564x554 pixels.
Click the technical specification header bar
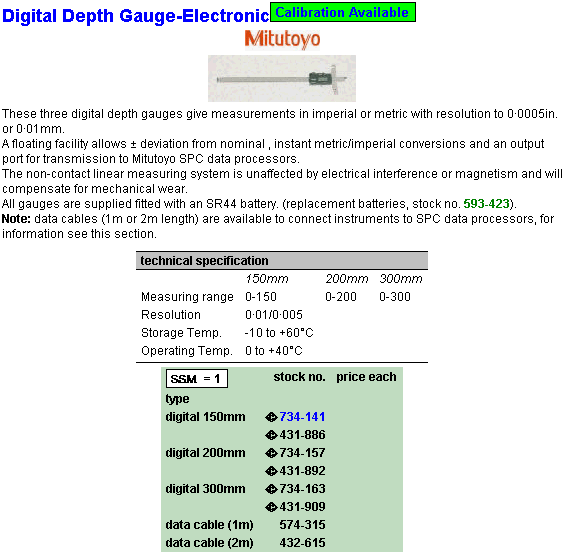(x=282, y=261)
